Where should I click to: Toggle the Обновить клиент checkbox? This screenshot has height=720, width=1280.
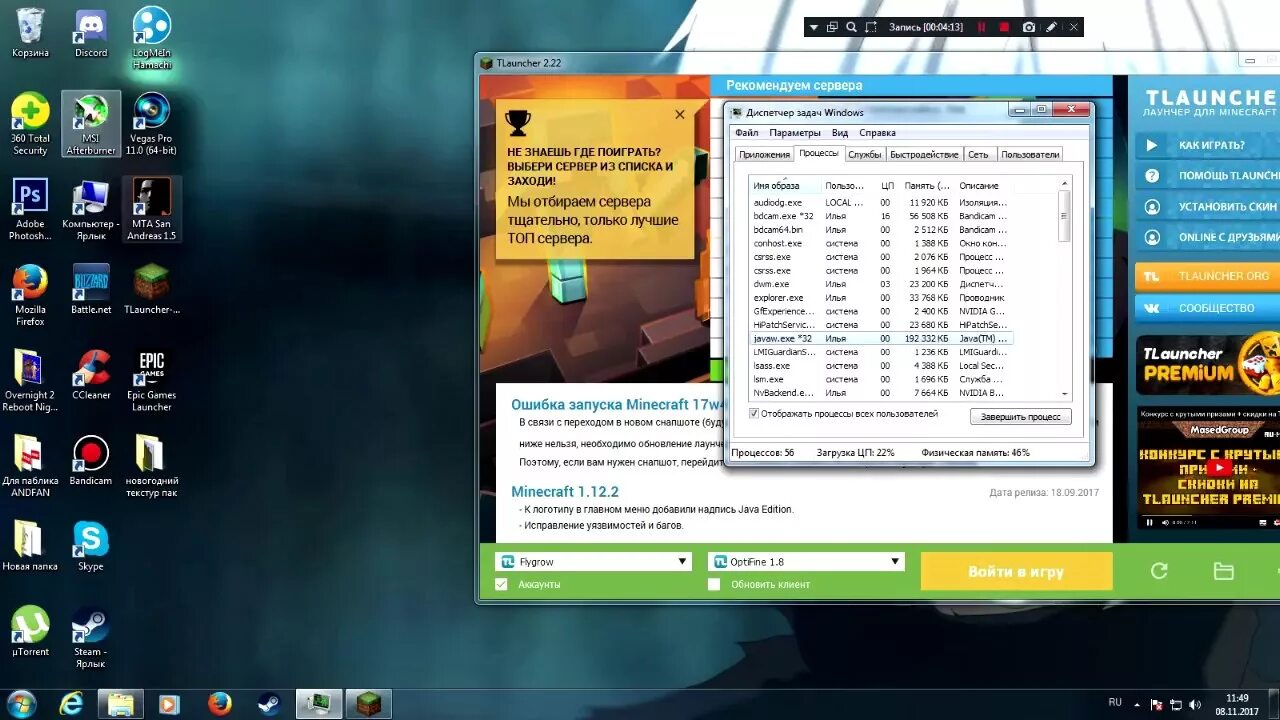coord(714,584)
